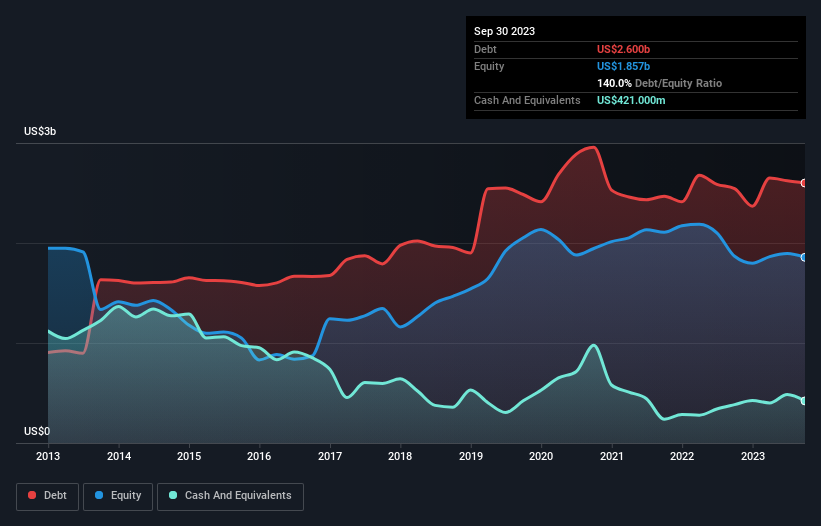Viewport: 821px width, 526px height.
Task: Click the red Debt endpoint marker
Action: pyautogui.click(x=804, y=183)
